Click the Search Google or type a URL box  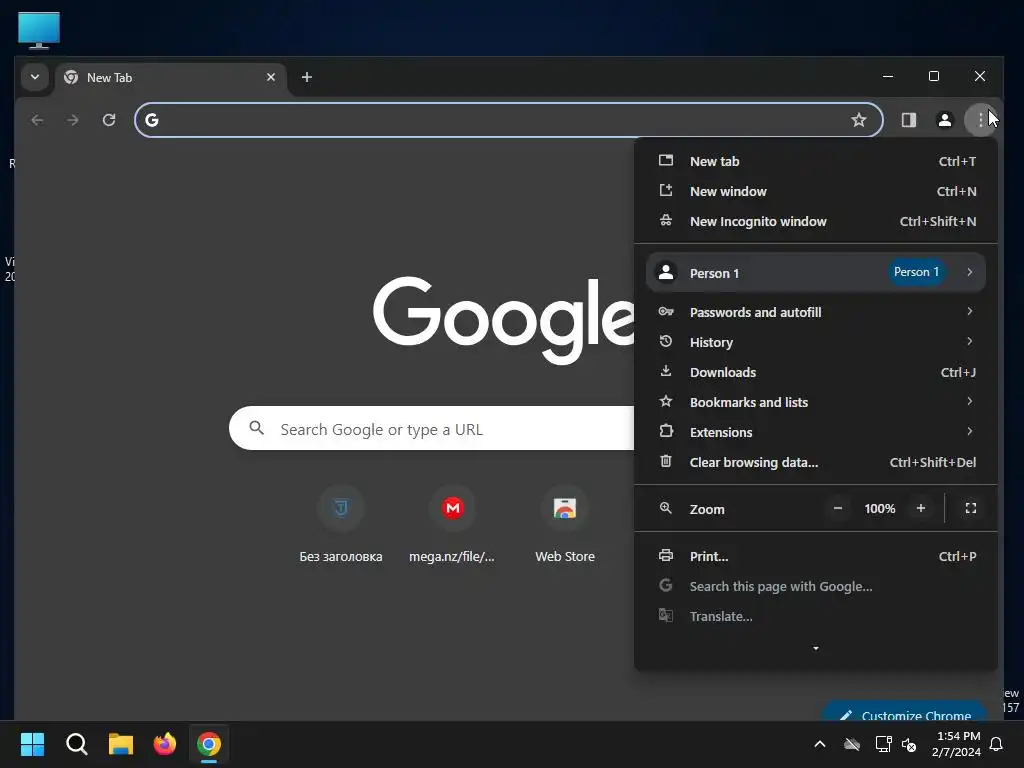[432, 428]
